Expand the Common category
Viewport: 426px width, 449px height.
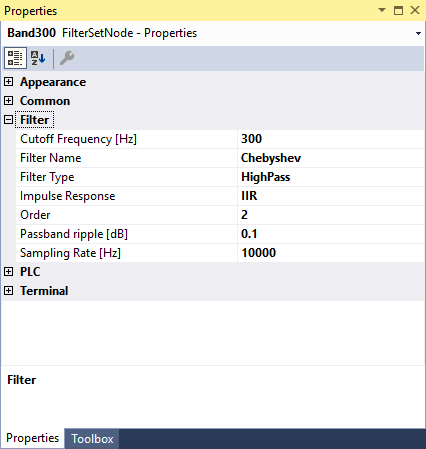tap(9, 101)
